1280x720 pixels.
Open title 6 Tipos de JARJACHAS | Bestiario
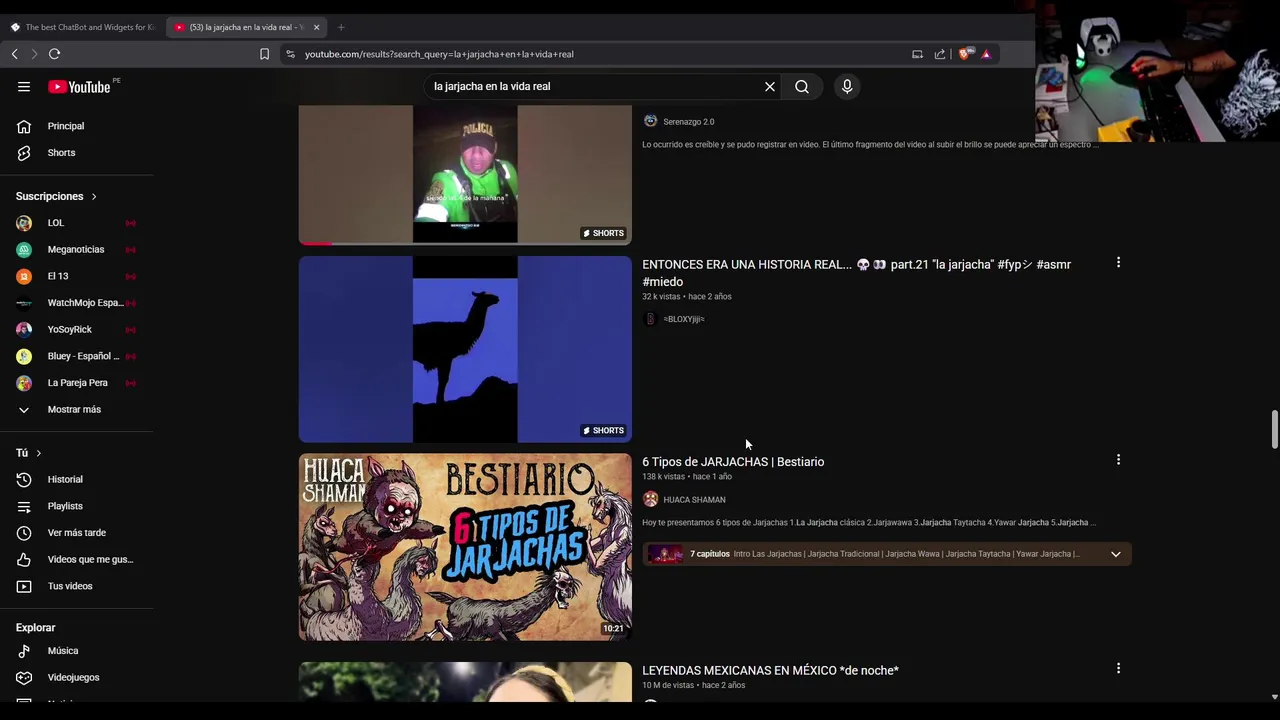[x=733, y=462]
